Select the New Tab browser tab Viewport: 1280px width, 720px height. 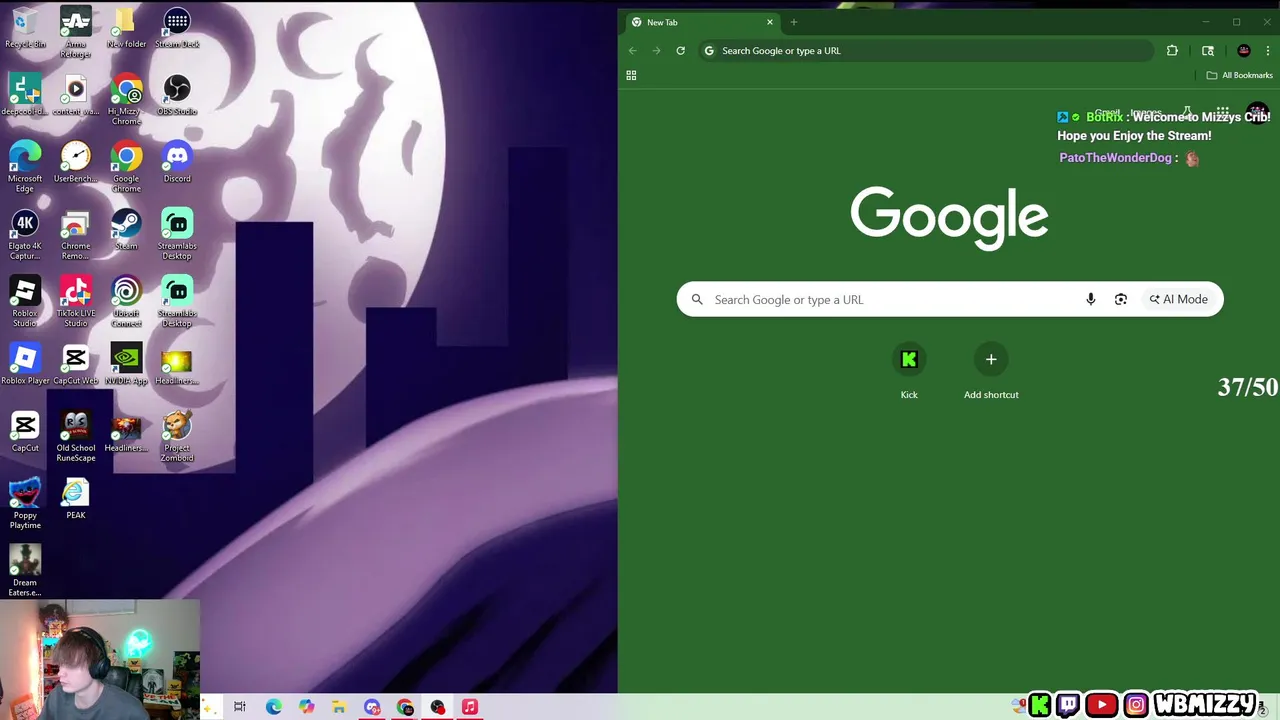coord(702,22)
